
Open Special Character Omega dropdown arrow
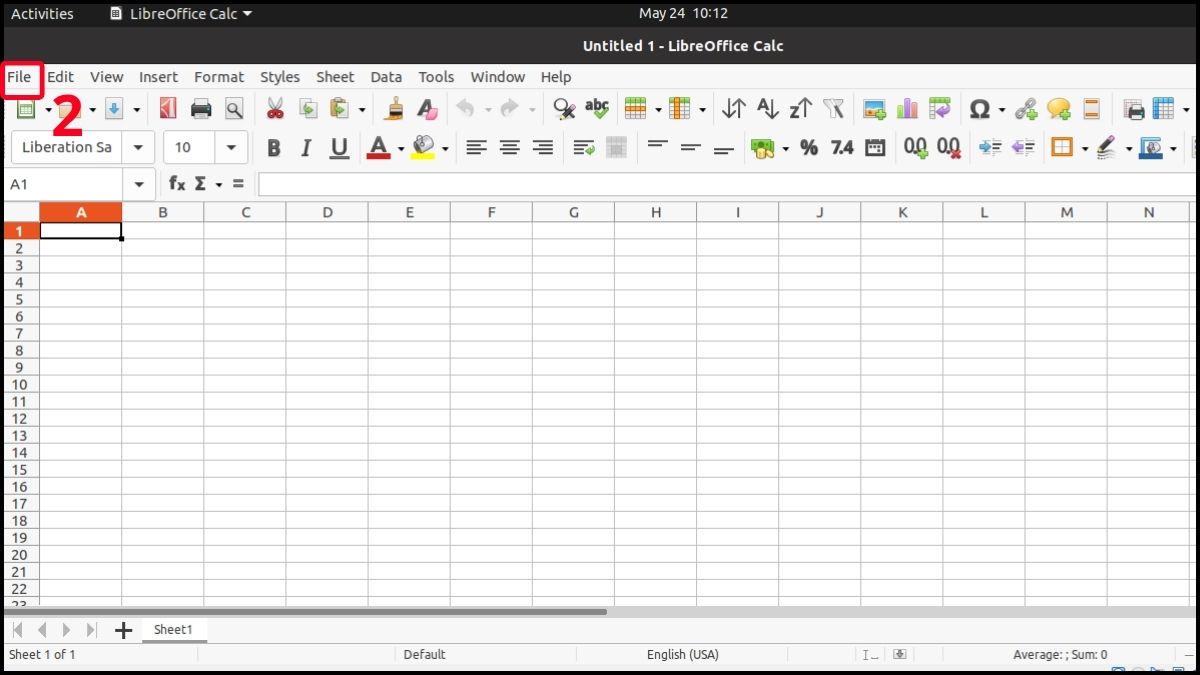point(1001,109)
